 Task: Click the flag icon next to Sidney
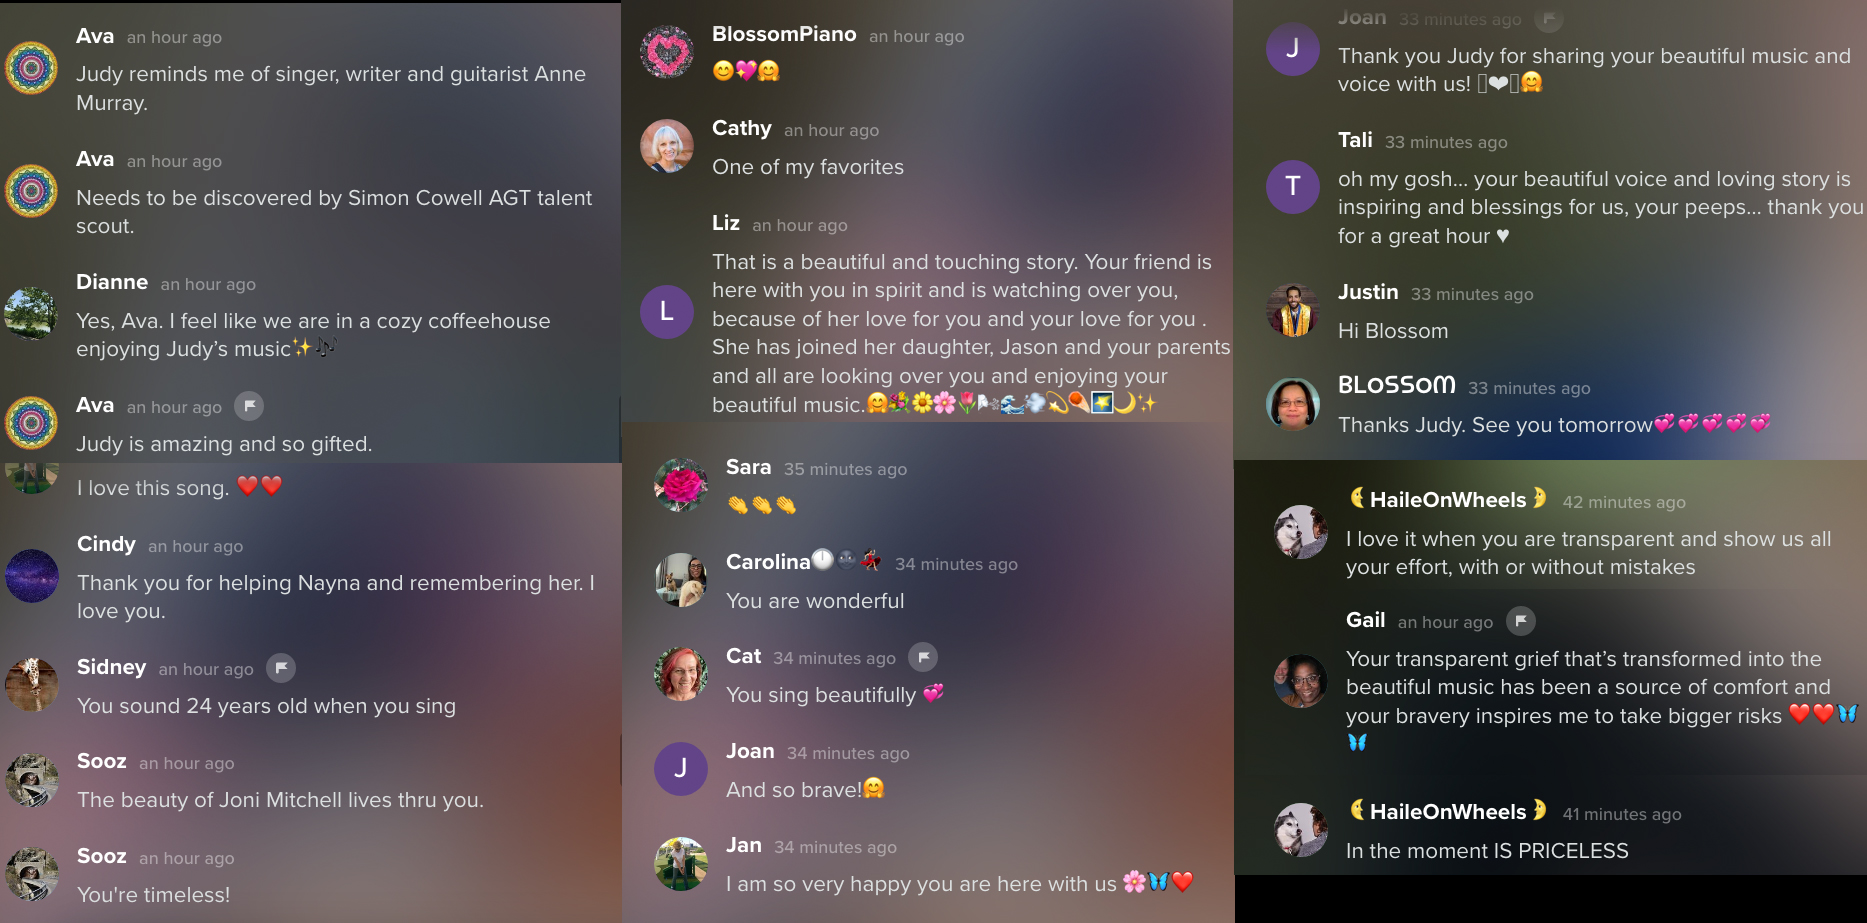point(281,668)
